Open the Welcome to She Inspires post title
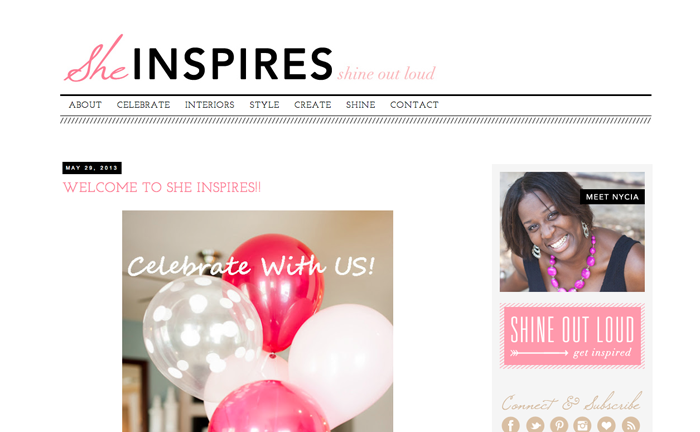Screen dimensions: 700x432 tap(162, 187)
